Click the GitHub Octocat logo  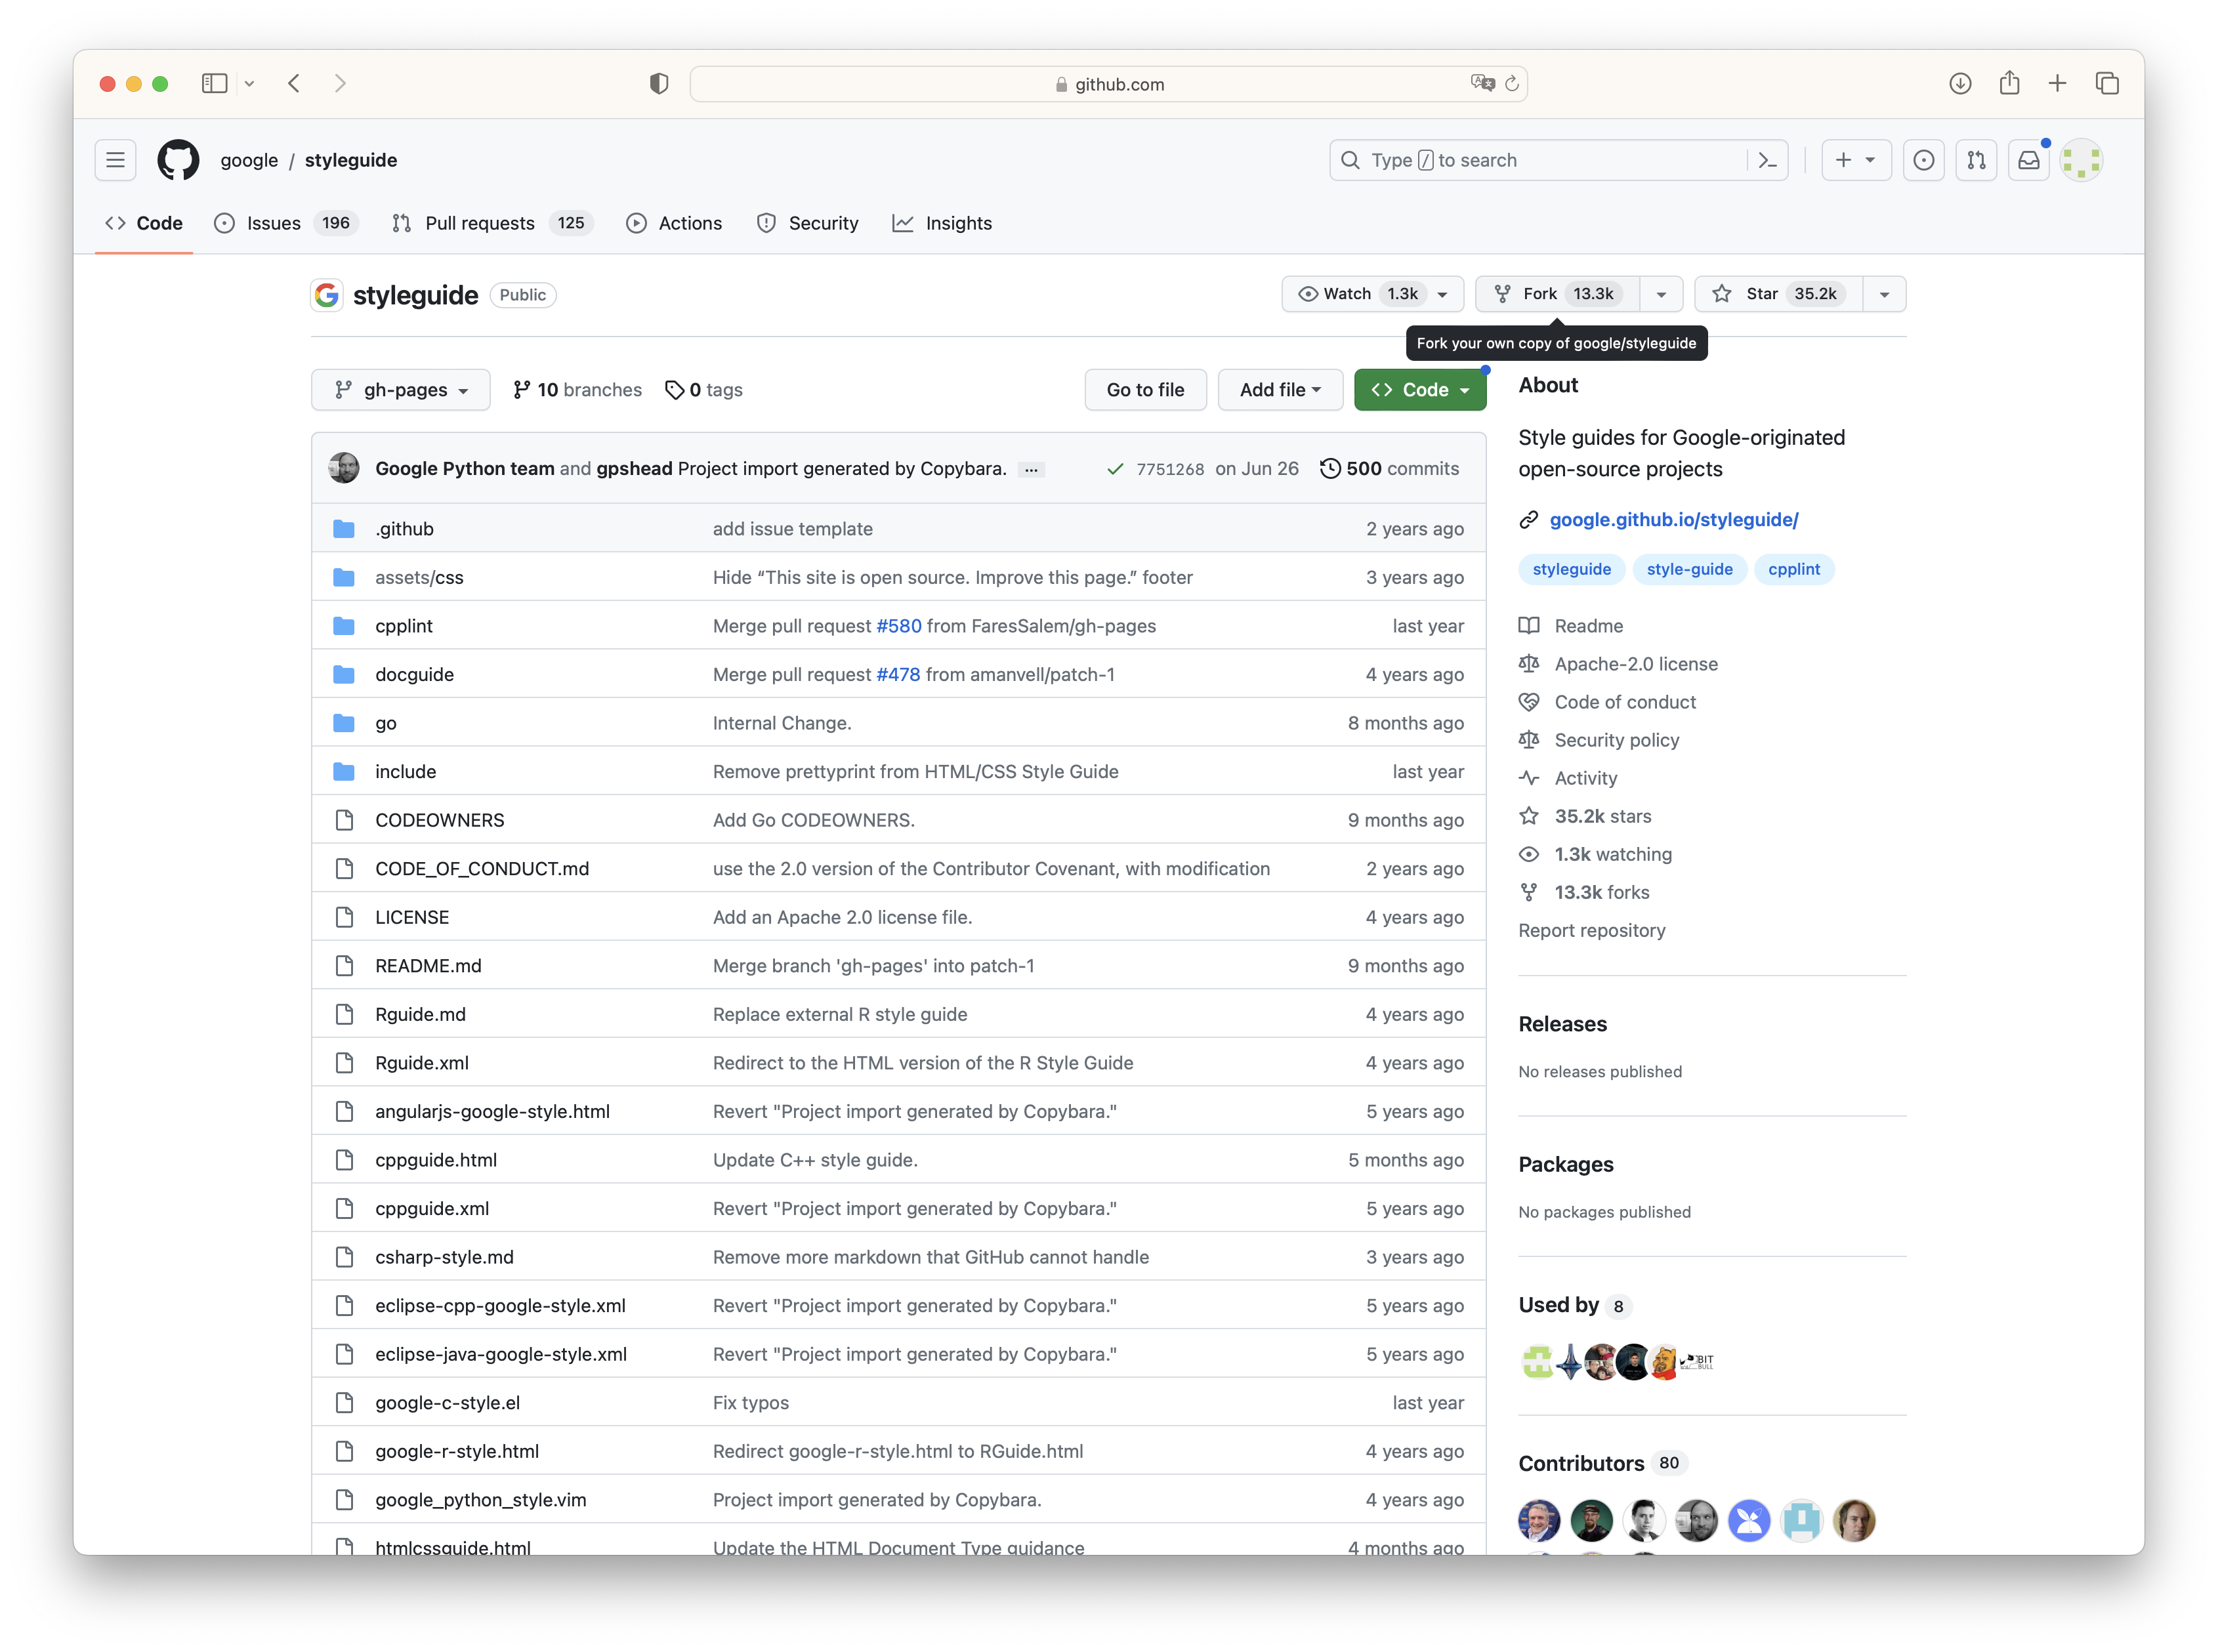tap(178, 160)
